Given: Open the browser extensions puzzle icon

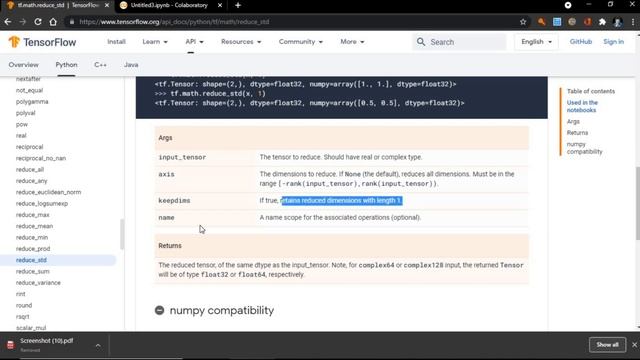Looking at the screenshot, I should click(602, 22).
